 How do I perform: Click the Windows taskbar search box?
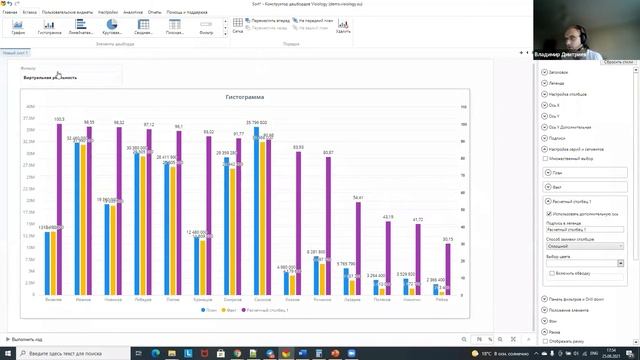pyautogui.click(x=73, y=353)
